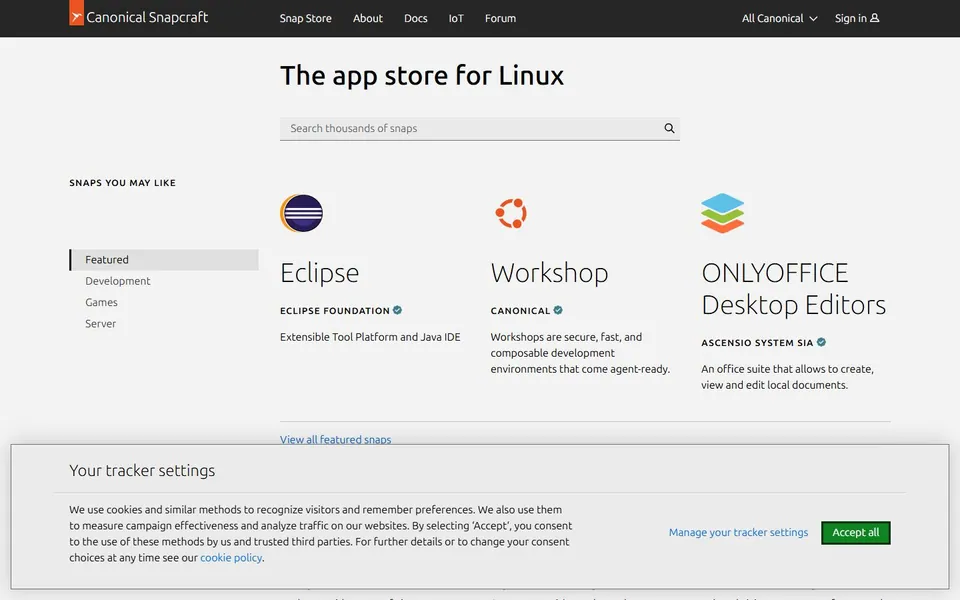
Task: Select the Server category
Action: (x=100, y=324)
